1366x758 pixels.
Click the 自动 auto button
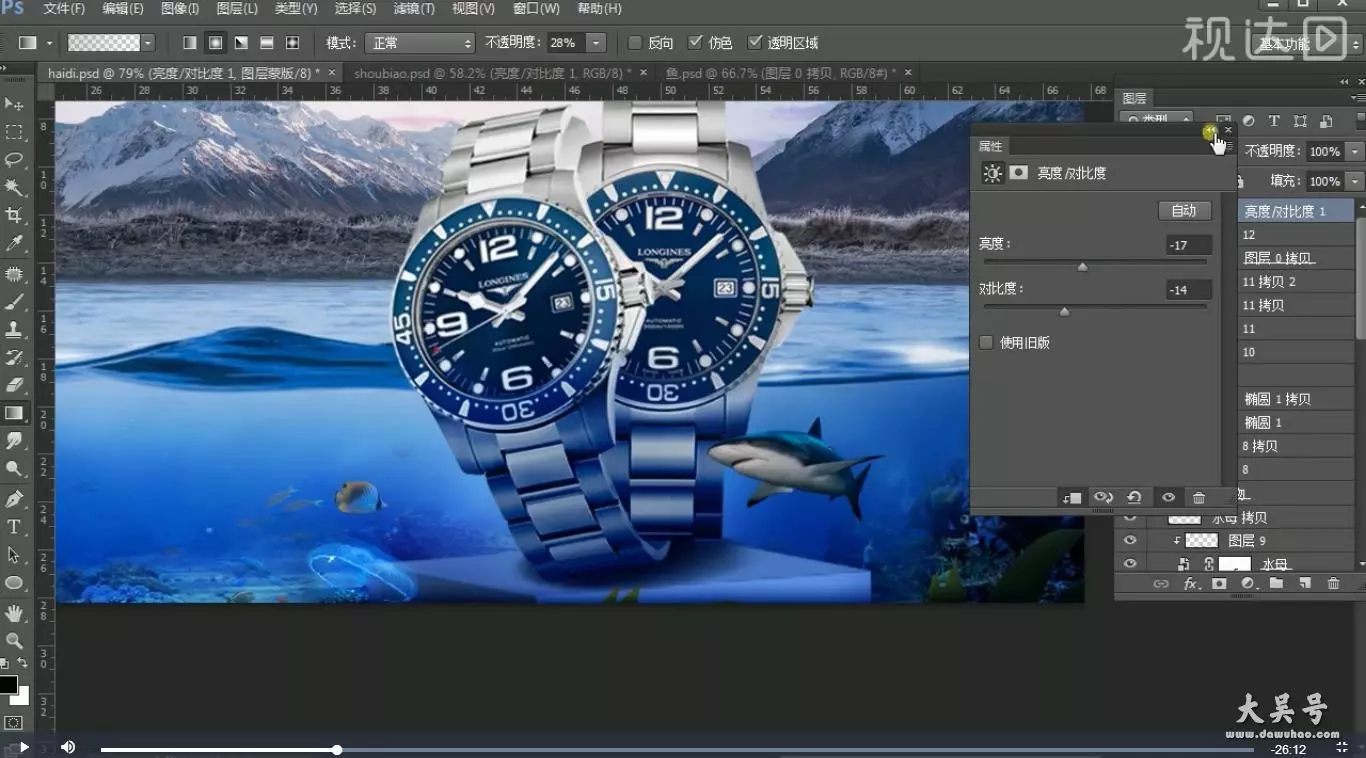click(x=1184, y=211)
